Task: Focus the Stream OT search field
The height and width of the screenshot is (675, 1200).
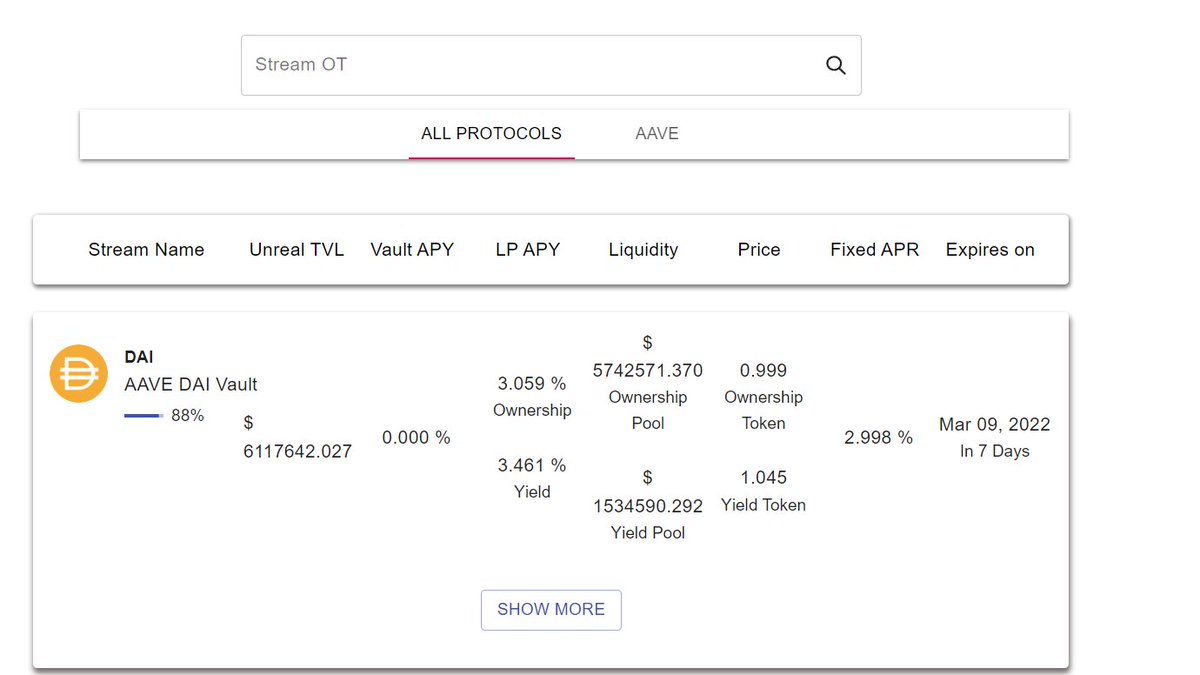Action: (551, 65)
